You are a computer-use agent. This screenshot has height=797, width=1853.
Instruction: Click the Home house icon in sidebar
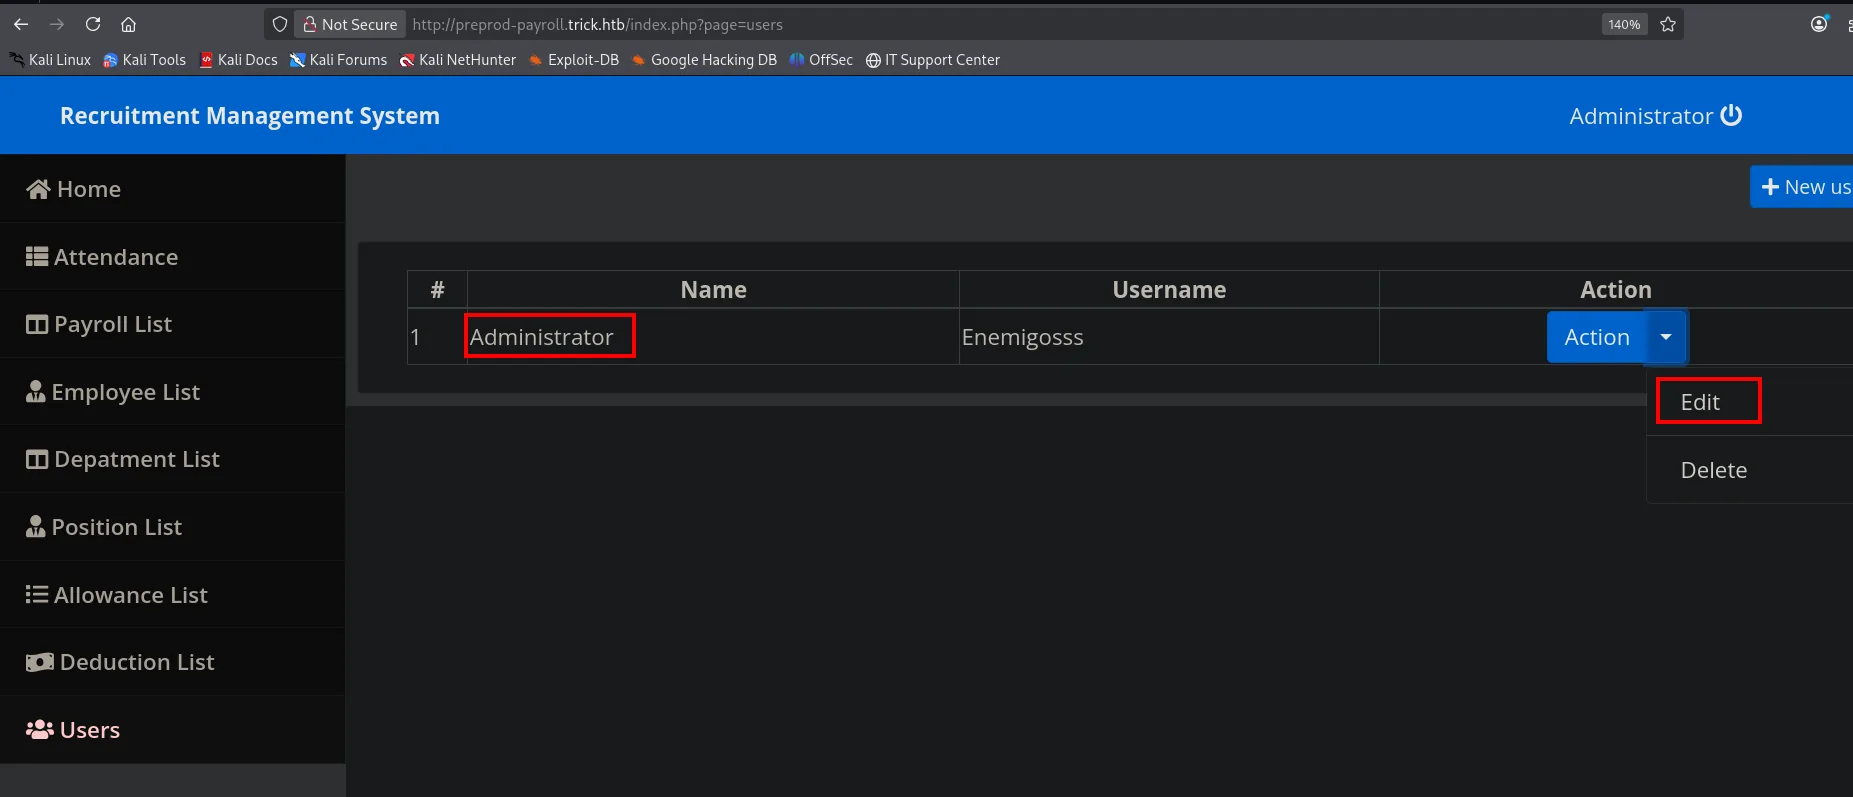(x=38, y=189)
